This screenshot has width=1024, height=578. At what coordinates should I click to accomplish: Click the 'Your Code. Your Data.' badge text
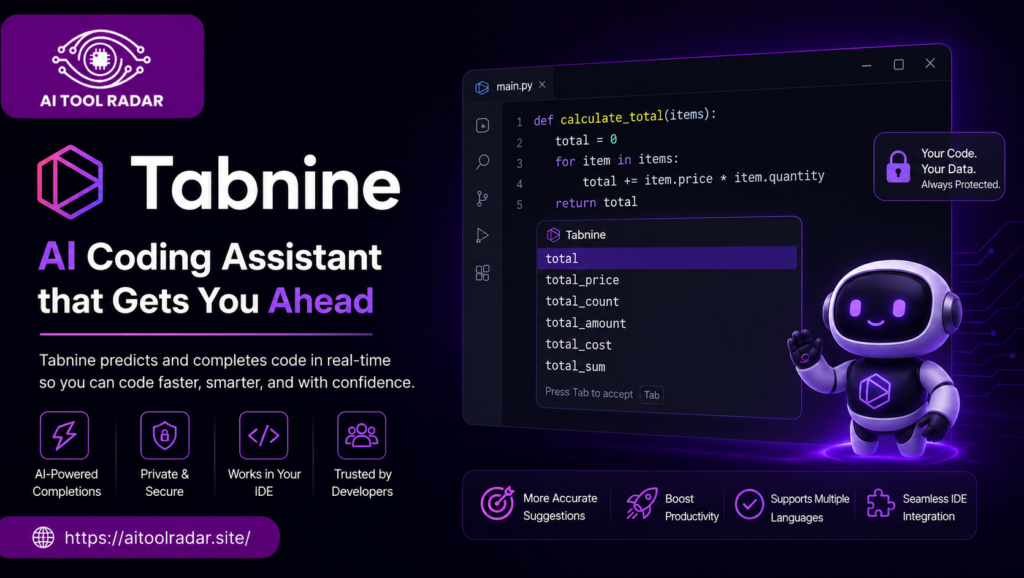click(x=949, y=161)
